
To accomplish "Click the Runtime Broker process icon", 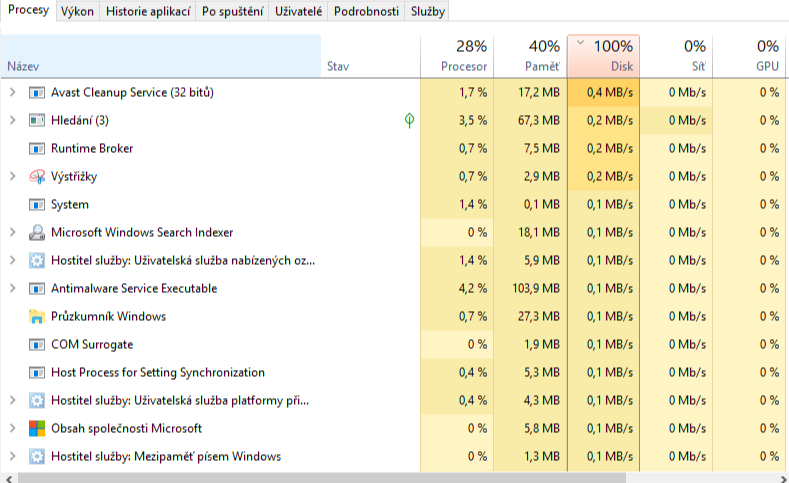I will (37, 148).
